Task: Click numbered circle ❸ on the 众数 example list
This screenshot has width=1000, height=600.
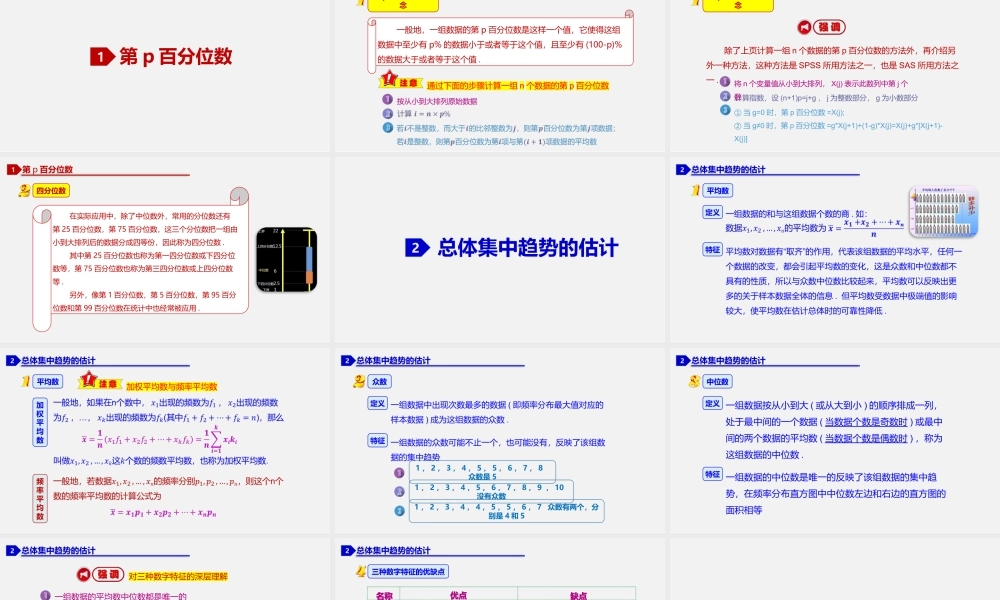Action: coord(400,511)
